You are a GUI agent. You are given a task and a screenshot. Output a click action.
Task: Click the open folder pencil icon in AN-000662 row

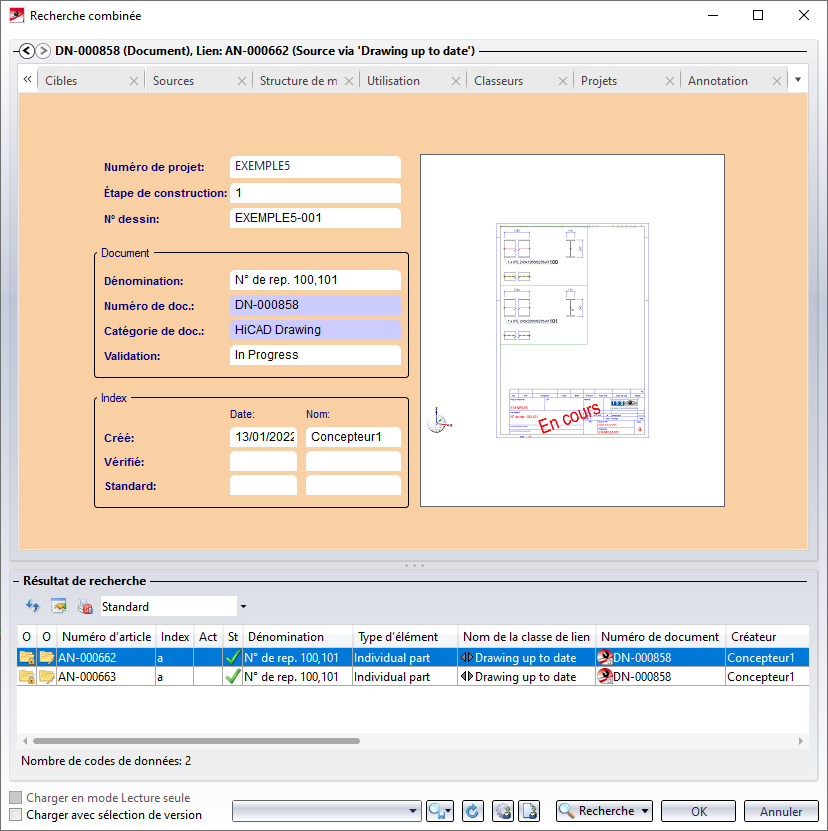tap(47, 658)
